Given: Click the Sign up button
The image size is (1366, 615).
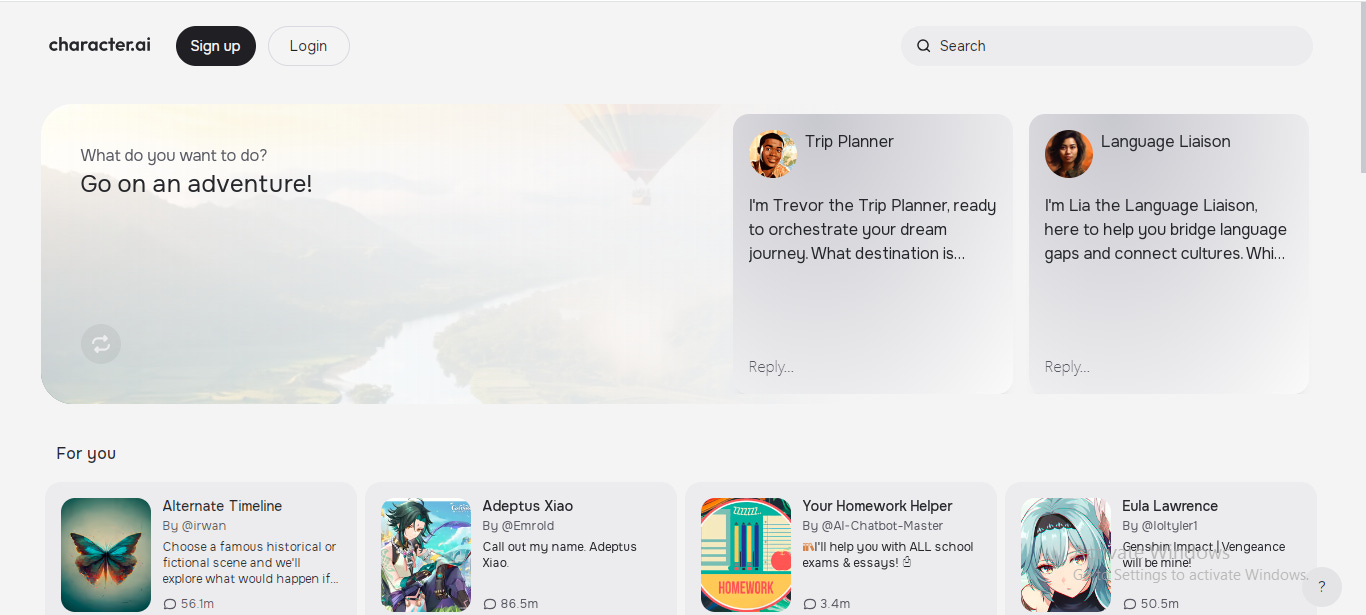Looking at the screenshot, I should tap(216, 46).
